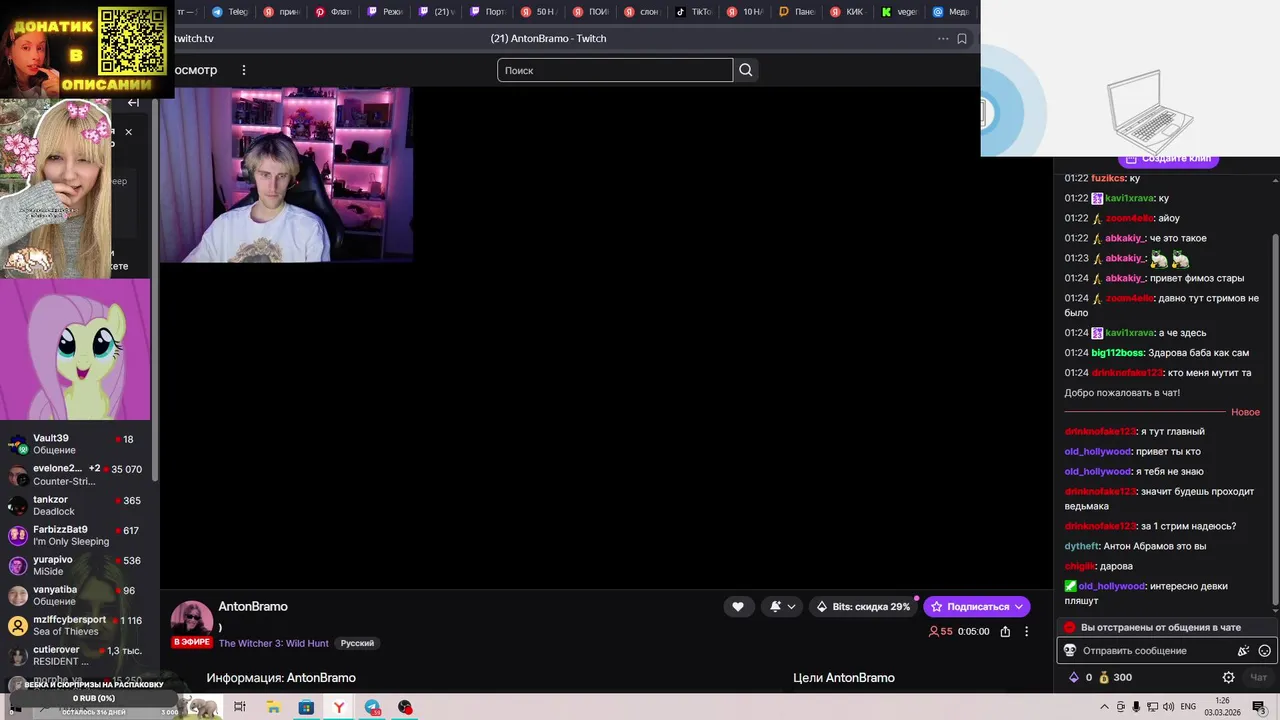Switch to the Telegram browser tab

(230, 12)
